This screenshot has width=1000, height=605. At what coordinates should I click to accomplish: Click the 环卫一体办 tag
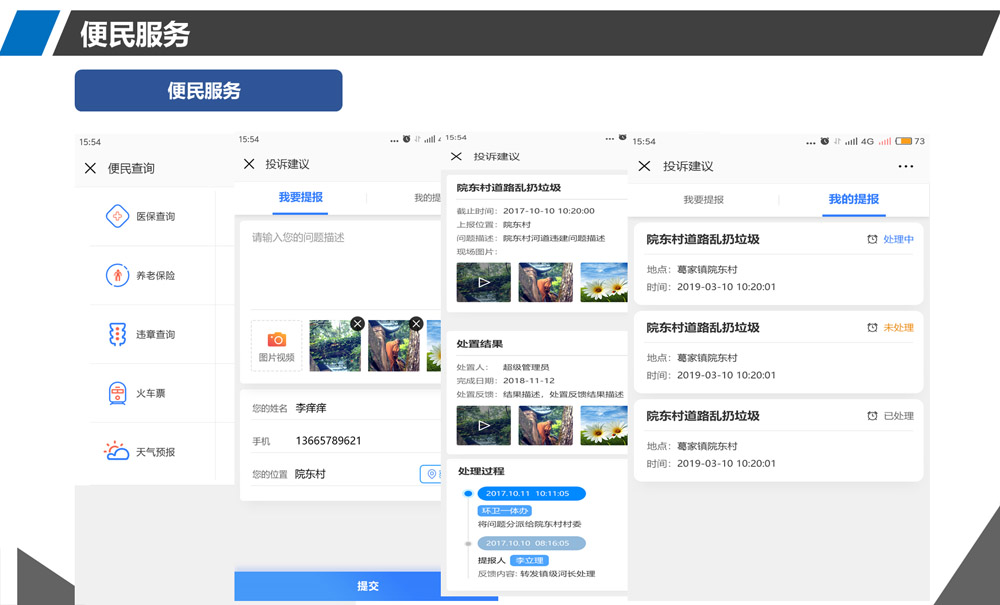coord(504,511)
